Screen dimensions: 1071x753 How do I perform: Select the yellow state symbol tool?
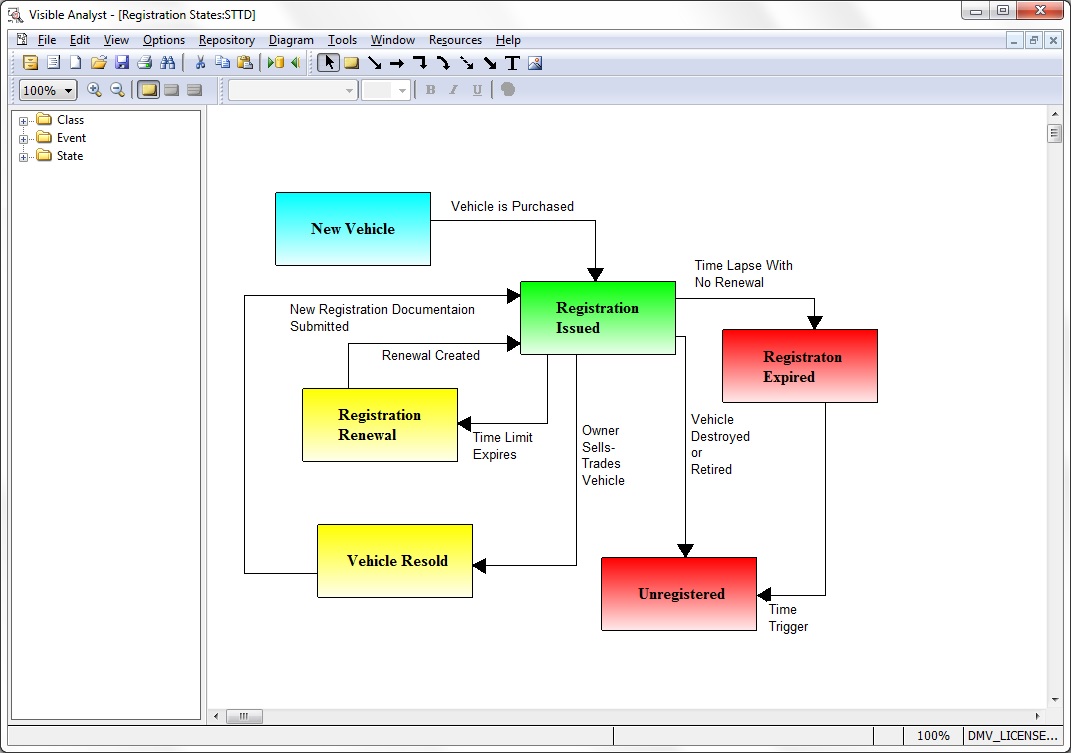[352, 64]
